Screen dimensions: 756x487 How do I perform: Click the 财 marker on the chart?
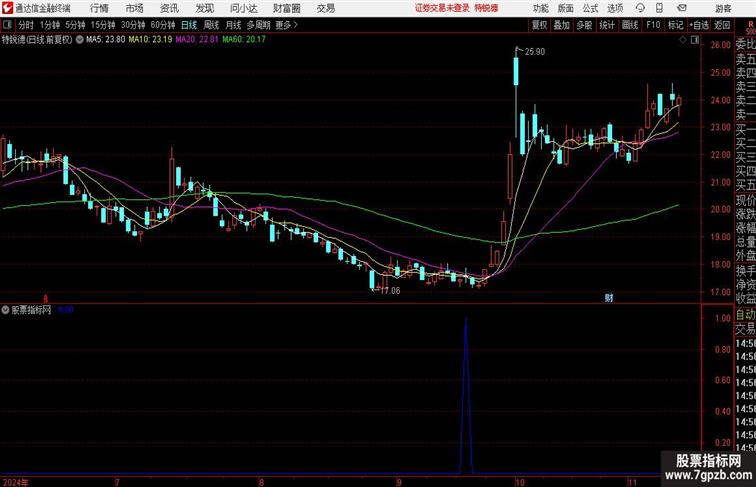tap(609, 298)
